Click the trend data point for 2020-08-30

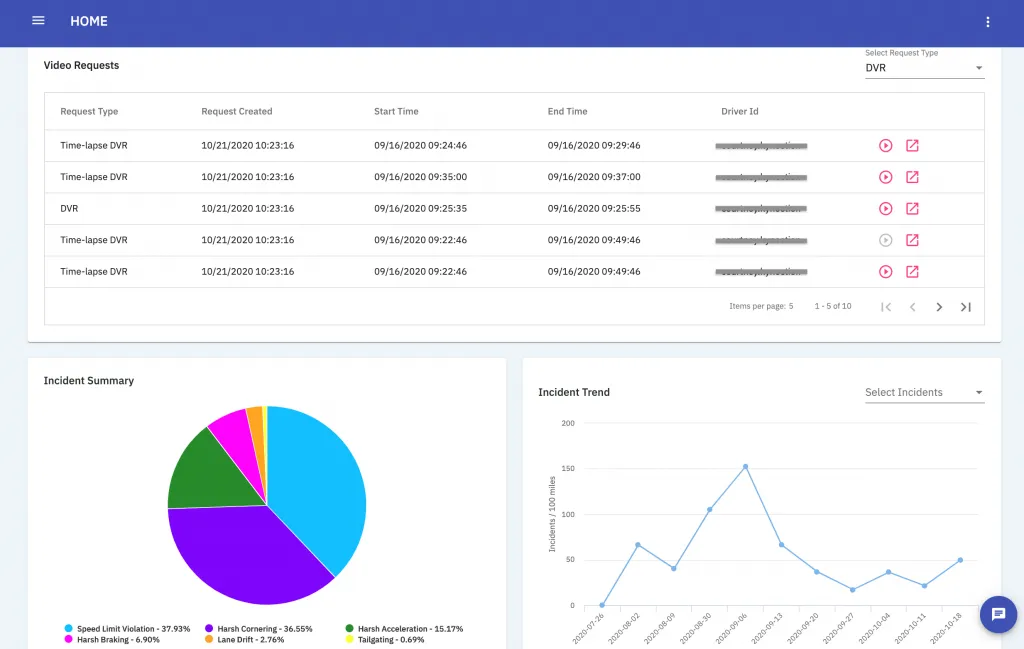[709, 509]
